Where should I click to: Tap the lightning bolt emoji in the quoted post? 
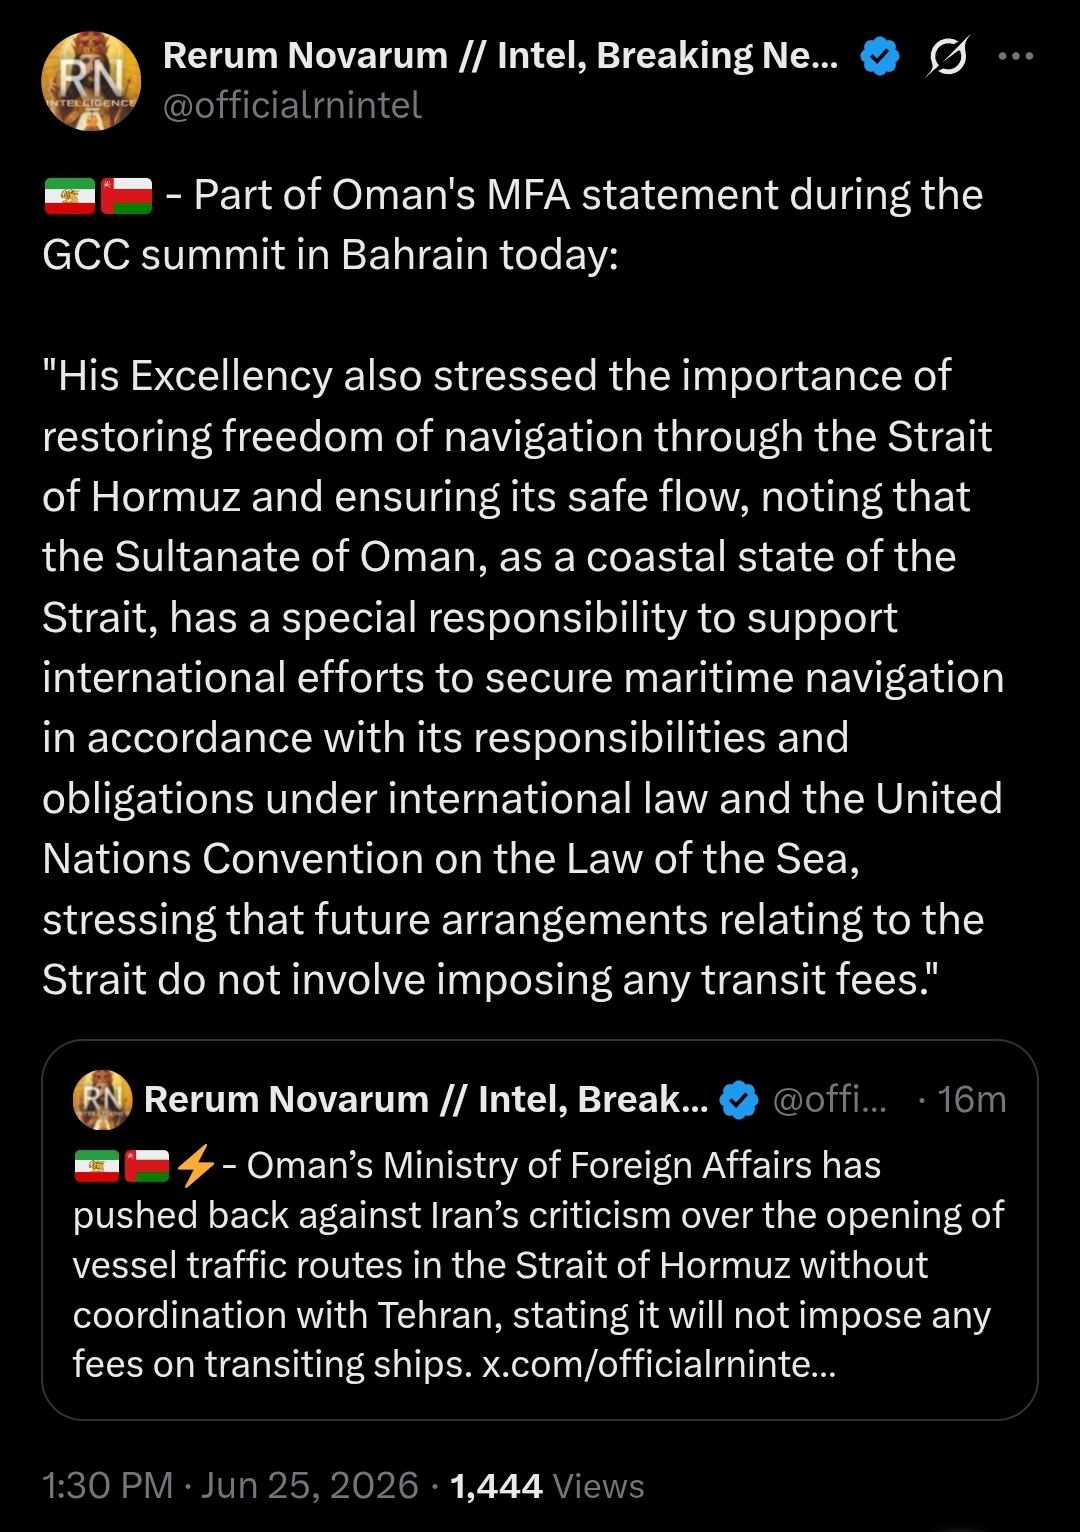click(x=196, y=1165)
